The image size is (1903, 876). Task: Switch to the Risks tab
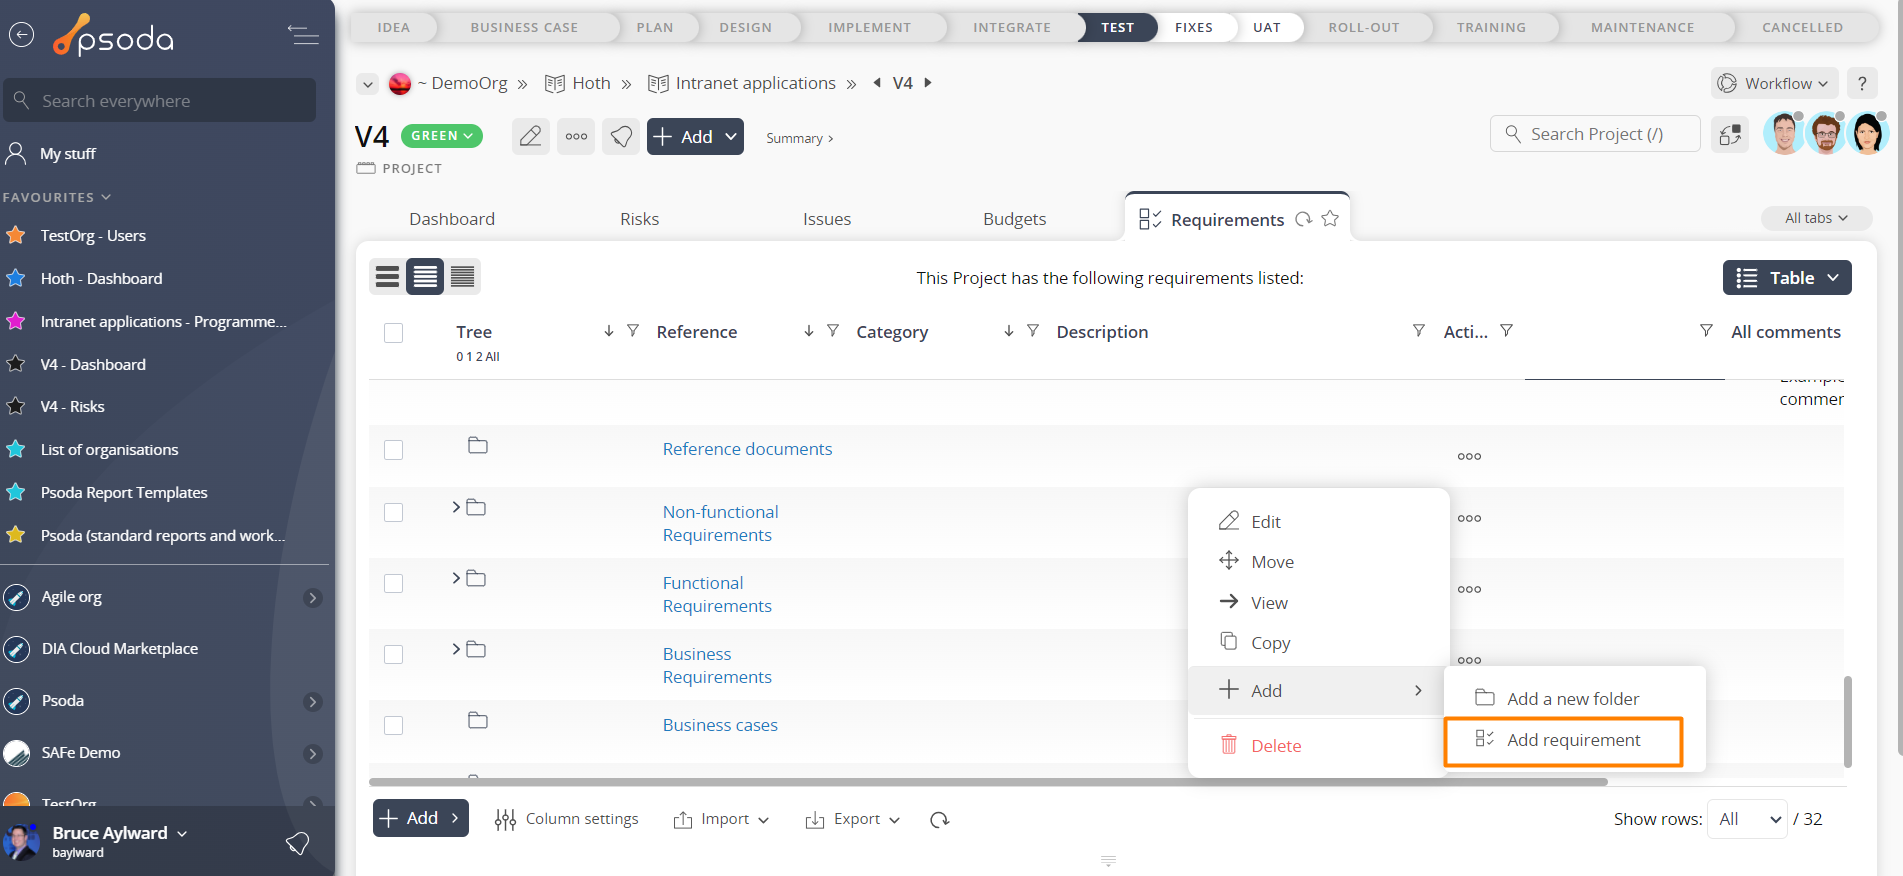point(639,219)
